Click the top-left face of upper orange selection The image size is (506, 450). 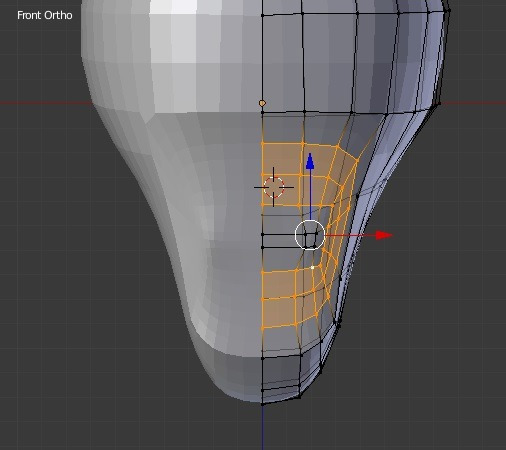click(x=282, y=159)
